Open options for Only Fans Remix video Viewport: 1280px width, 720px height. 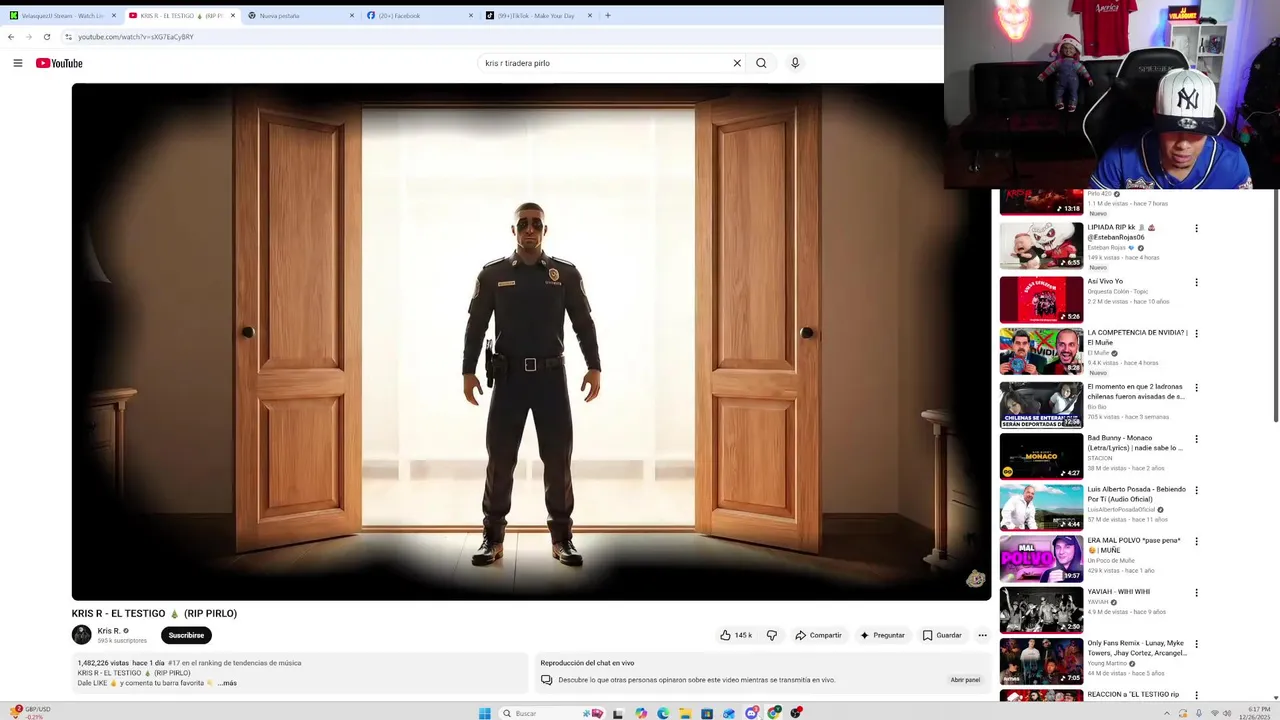(1196, 645)
